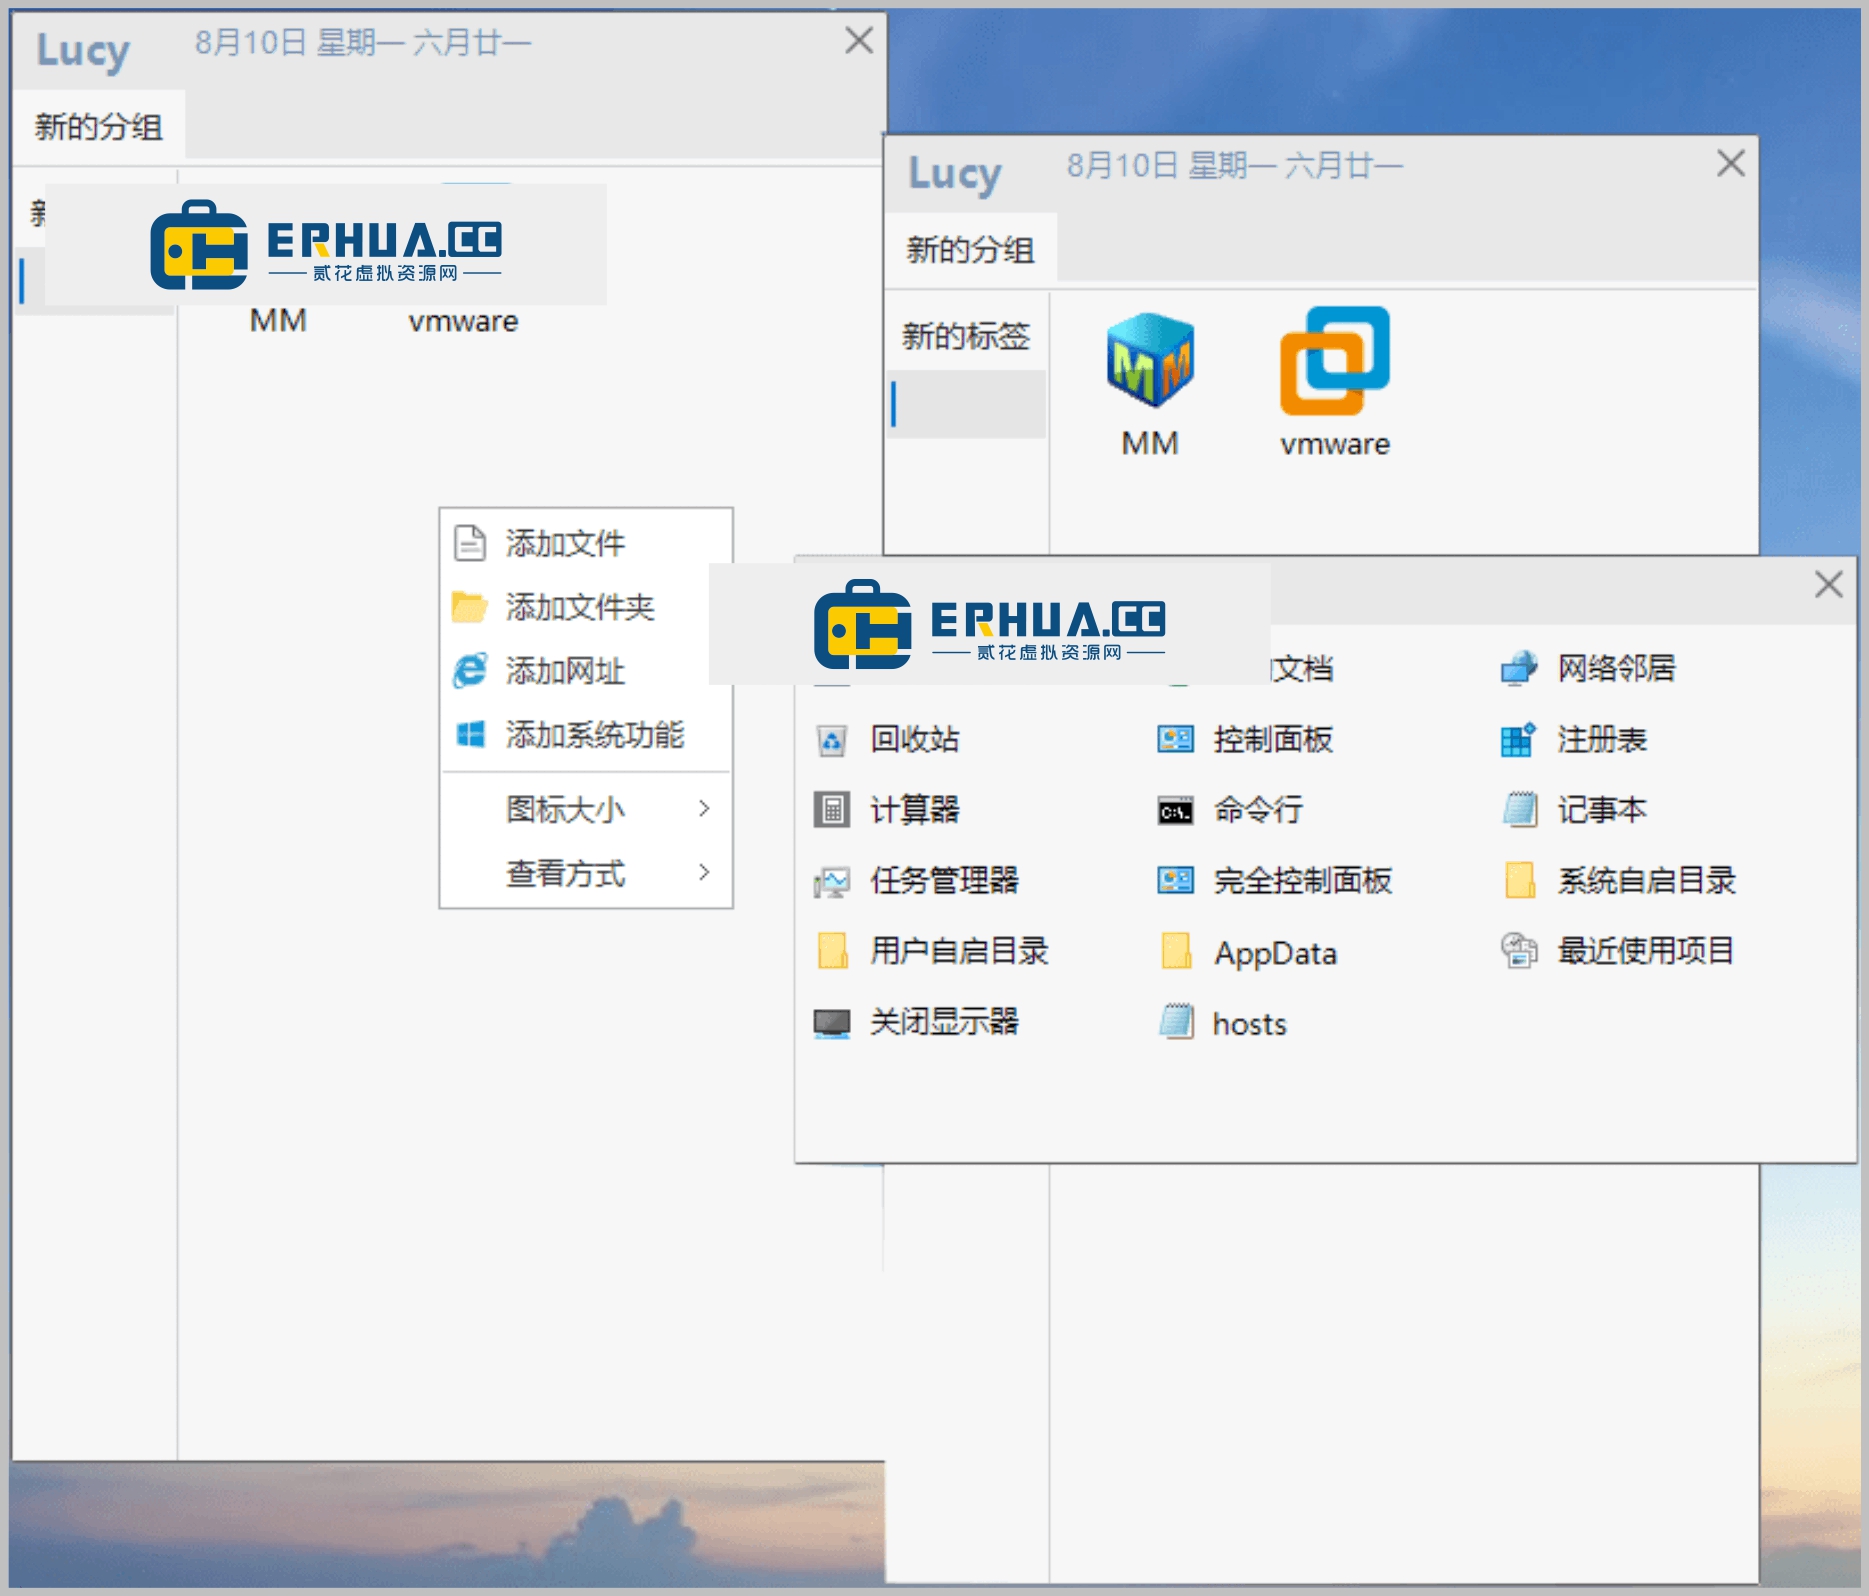This screenshot has width=1869, height=1596.
Task: Click the MM label in left Lucy window
Action: [x=278, y=321]
